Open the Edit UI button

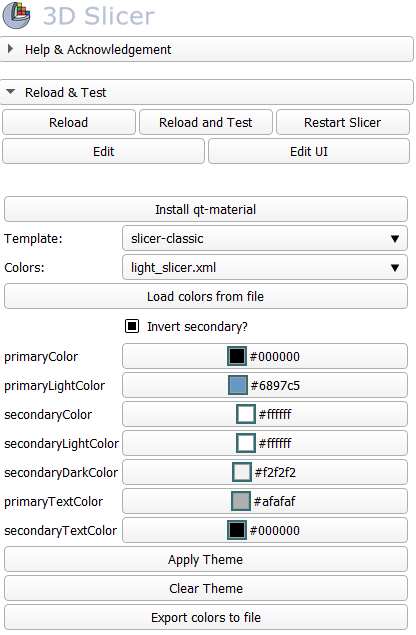tap(309, 151)
